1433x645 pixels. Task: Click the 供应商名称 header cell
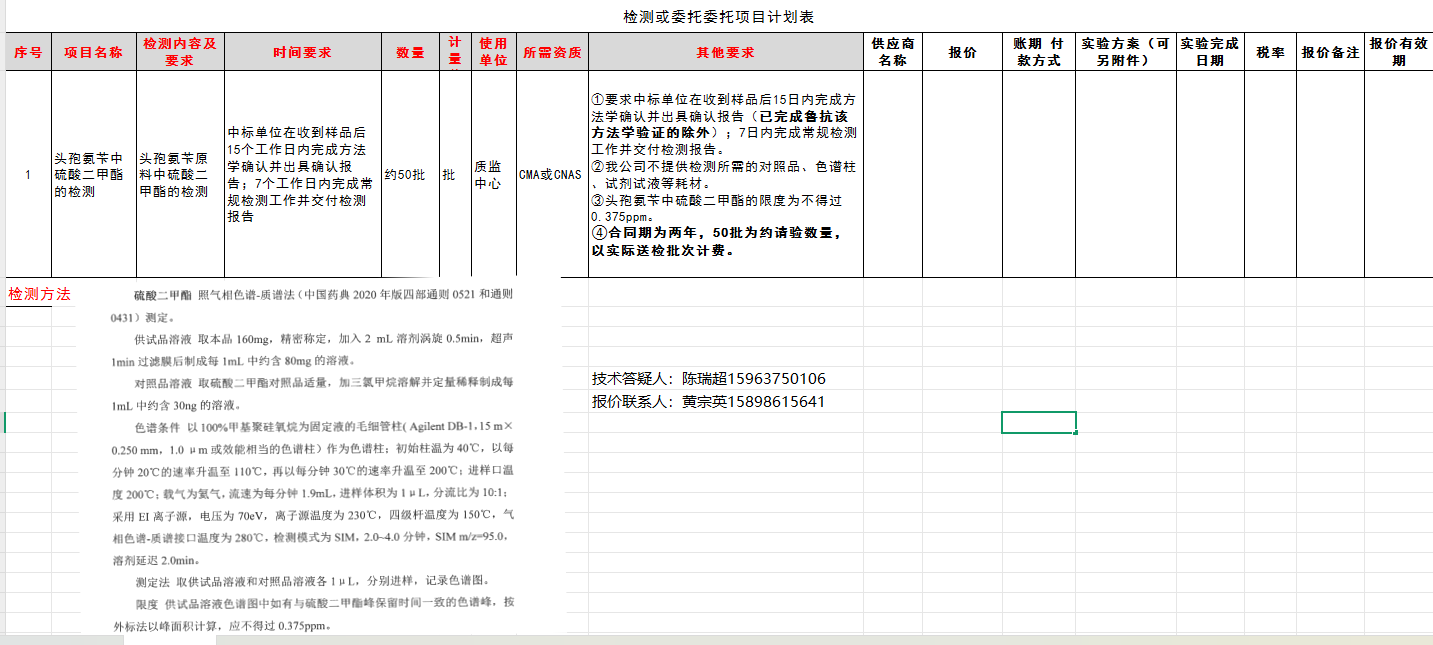[x=892, y=52]
